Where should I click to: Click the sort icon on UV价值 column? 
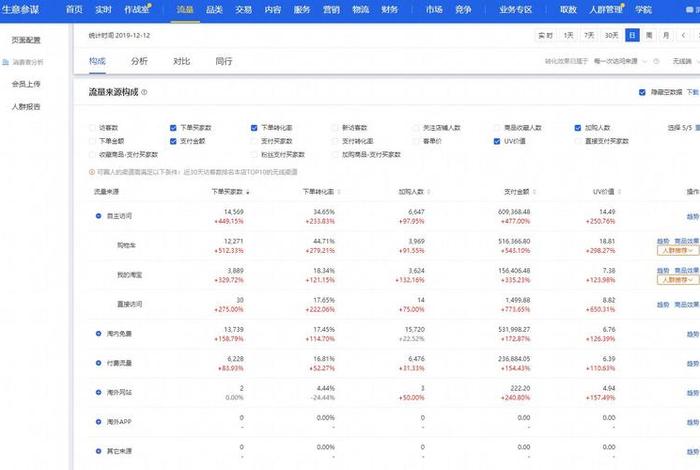click(x=619, y=192)
